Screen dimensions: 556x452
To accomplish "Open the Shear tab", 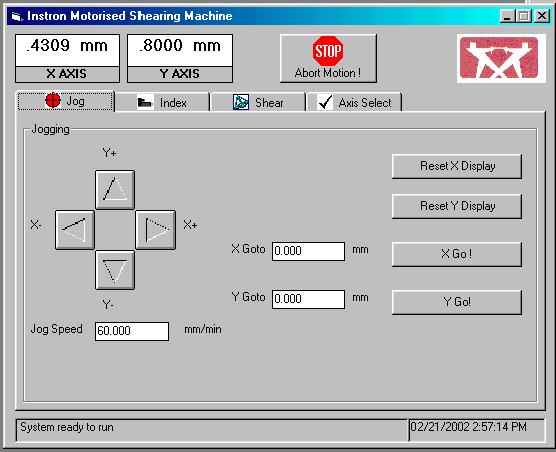I will click(258, 103).
